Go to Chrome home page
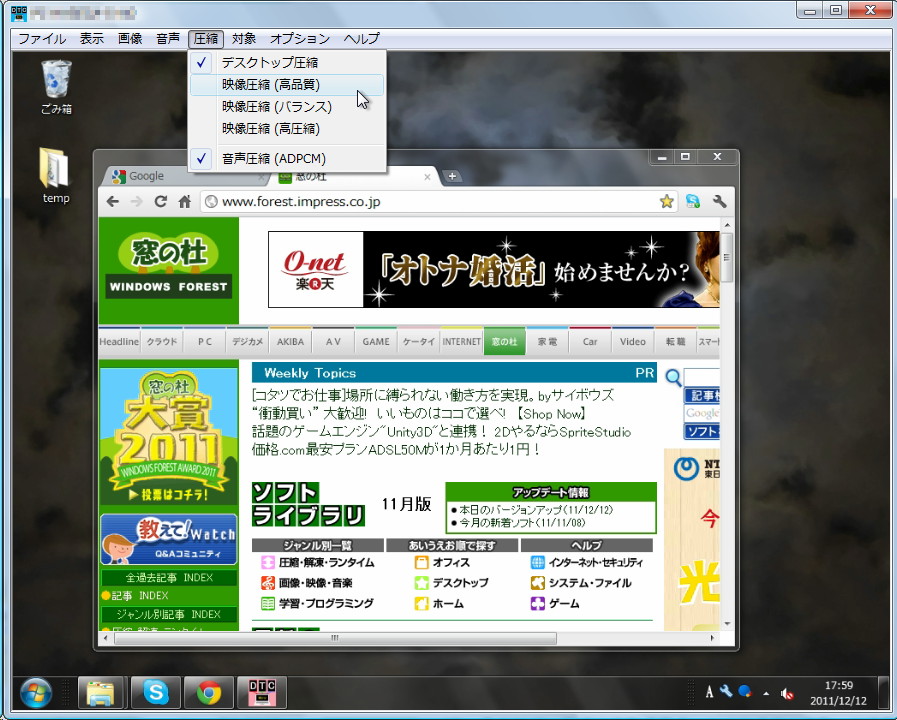 pyautogui.click(x=184, y=201)
